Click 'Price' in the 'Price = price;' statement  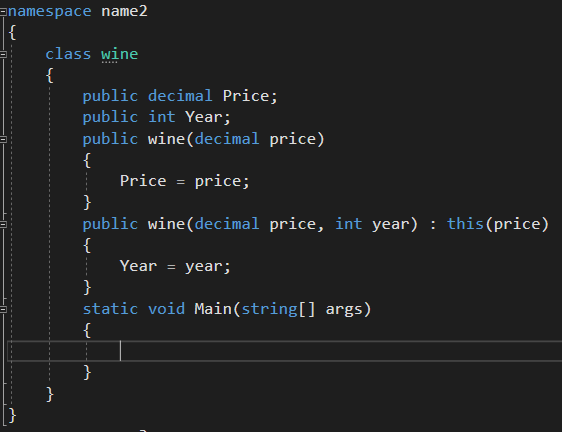tap(143, 181)
